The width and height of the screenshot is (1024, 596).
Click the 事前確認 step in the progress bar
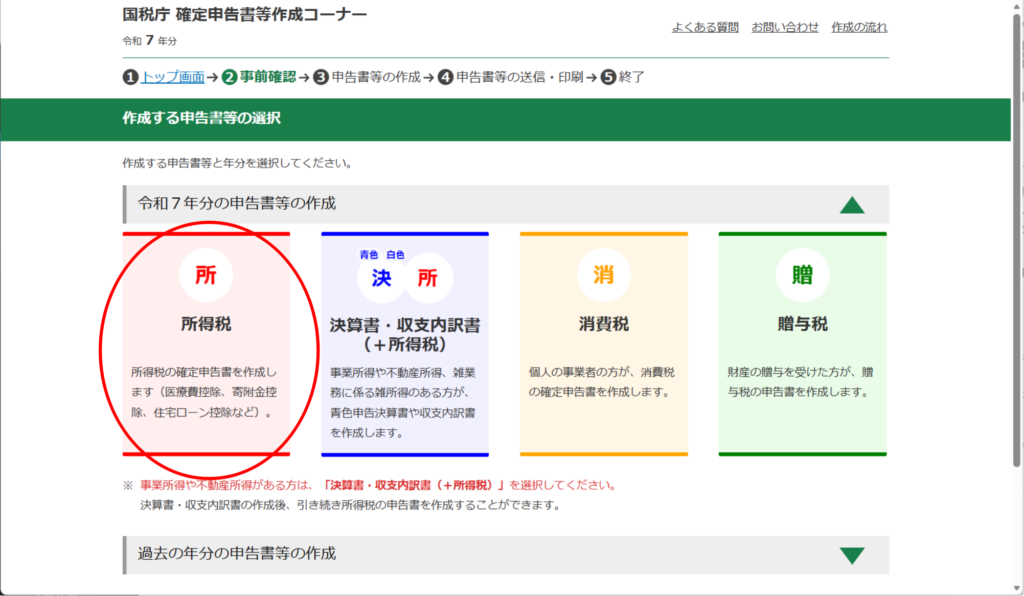tap(267, 77)
